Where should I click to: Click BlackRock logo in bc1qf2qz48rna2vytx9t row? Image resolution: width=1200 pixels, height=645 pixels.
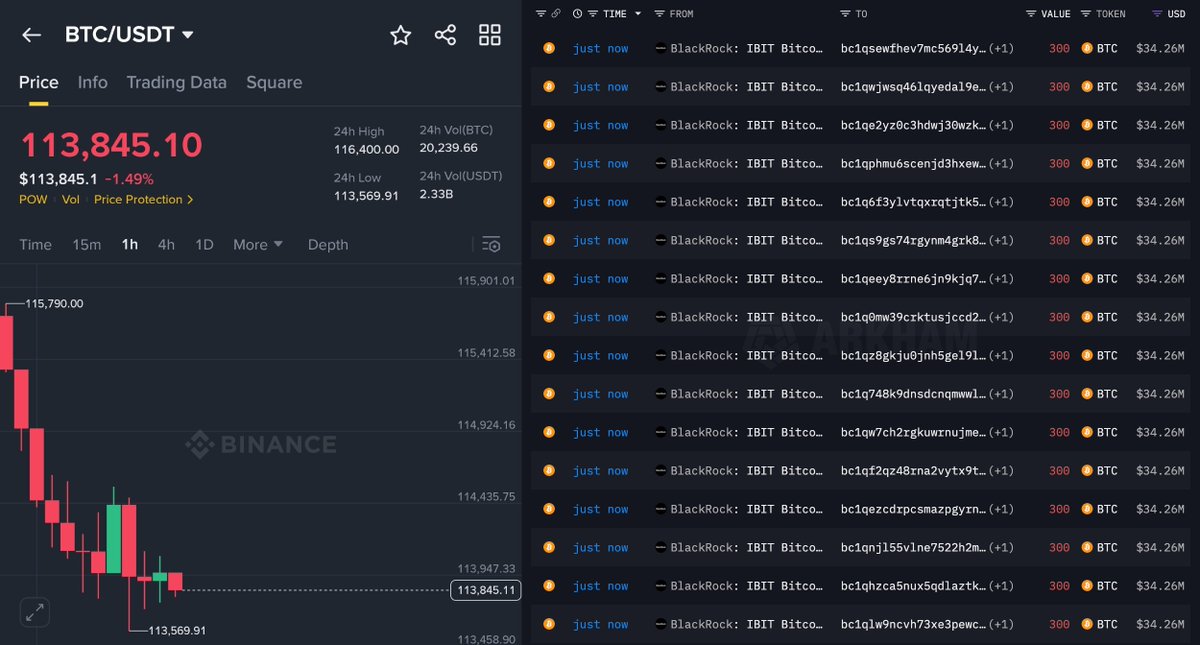pos(661,471)
